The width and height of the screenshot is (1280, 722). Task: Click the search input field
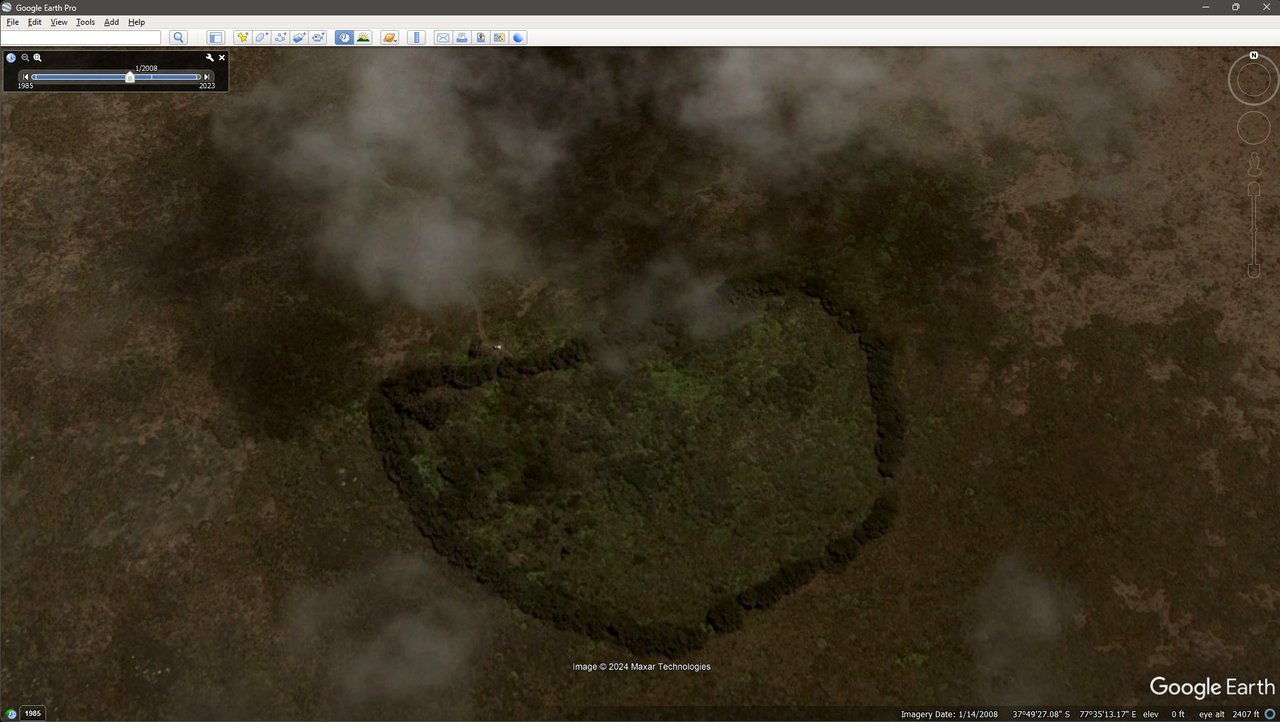pos(81,38)
